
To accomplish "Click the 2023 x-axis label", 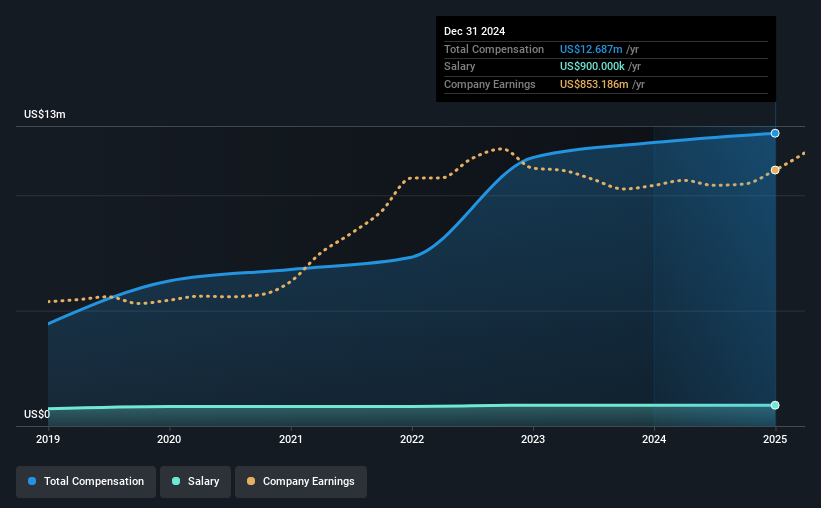I will click(x=533, y=439).
